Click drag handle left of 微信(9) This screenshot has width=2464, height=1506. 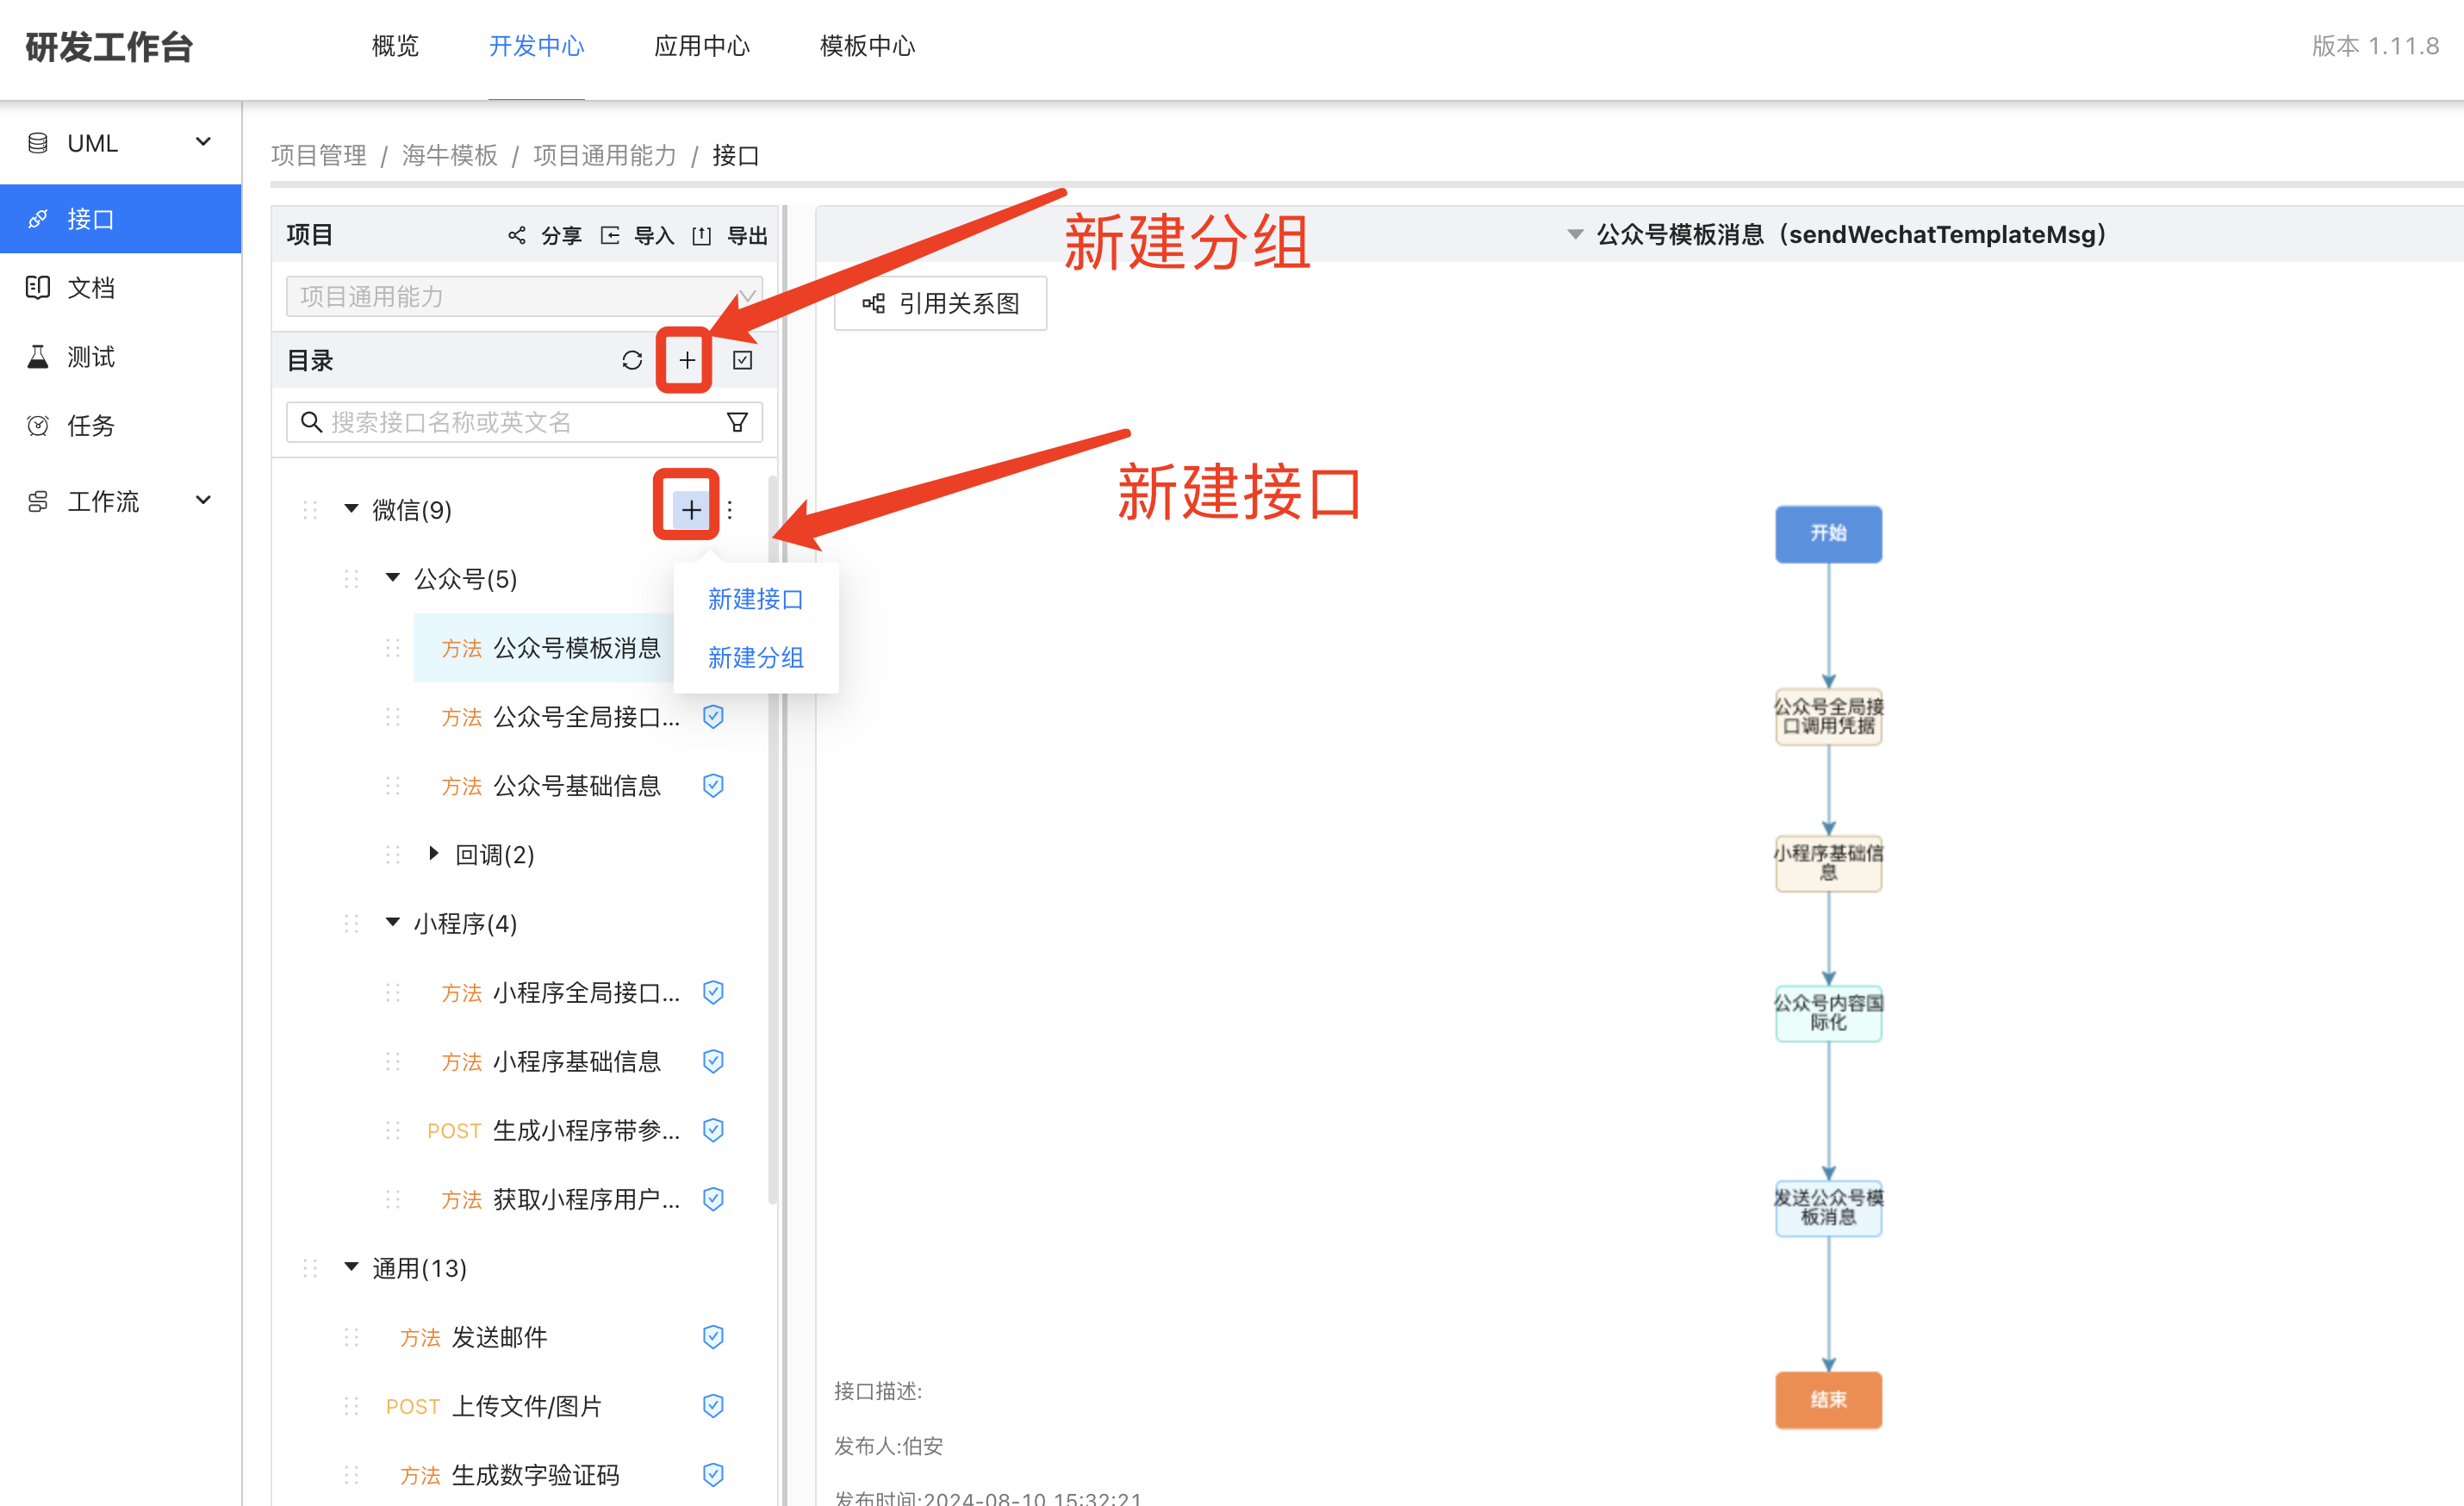tap(310, 510)
